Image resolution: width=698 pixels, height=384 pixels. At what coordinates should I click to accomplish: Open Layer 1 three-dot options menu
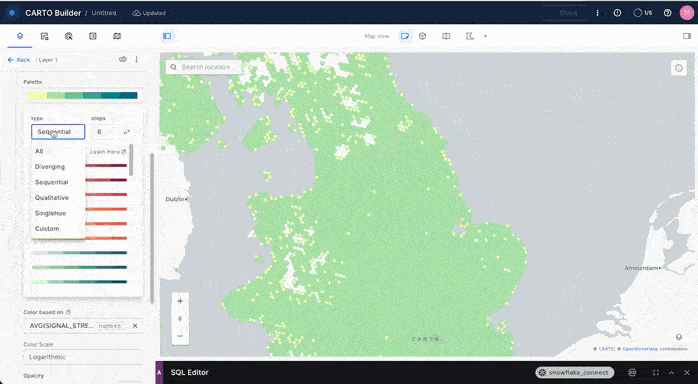tap(137, 59)
